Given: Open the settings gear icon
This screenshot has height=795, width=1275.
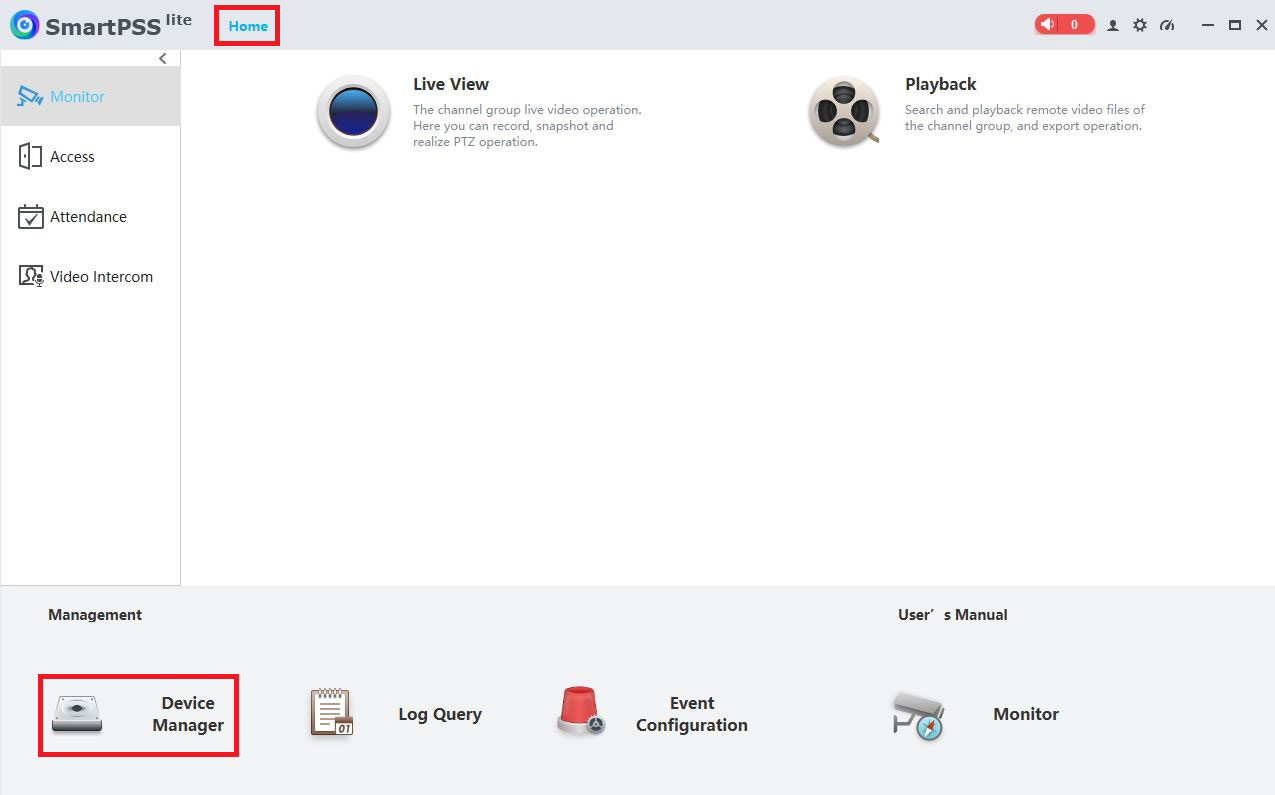Looking at the screenshot, I should pyautogui.click(x=1140, y=24).
